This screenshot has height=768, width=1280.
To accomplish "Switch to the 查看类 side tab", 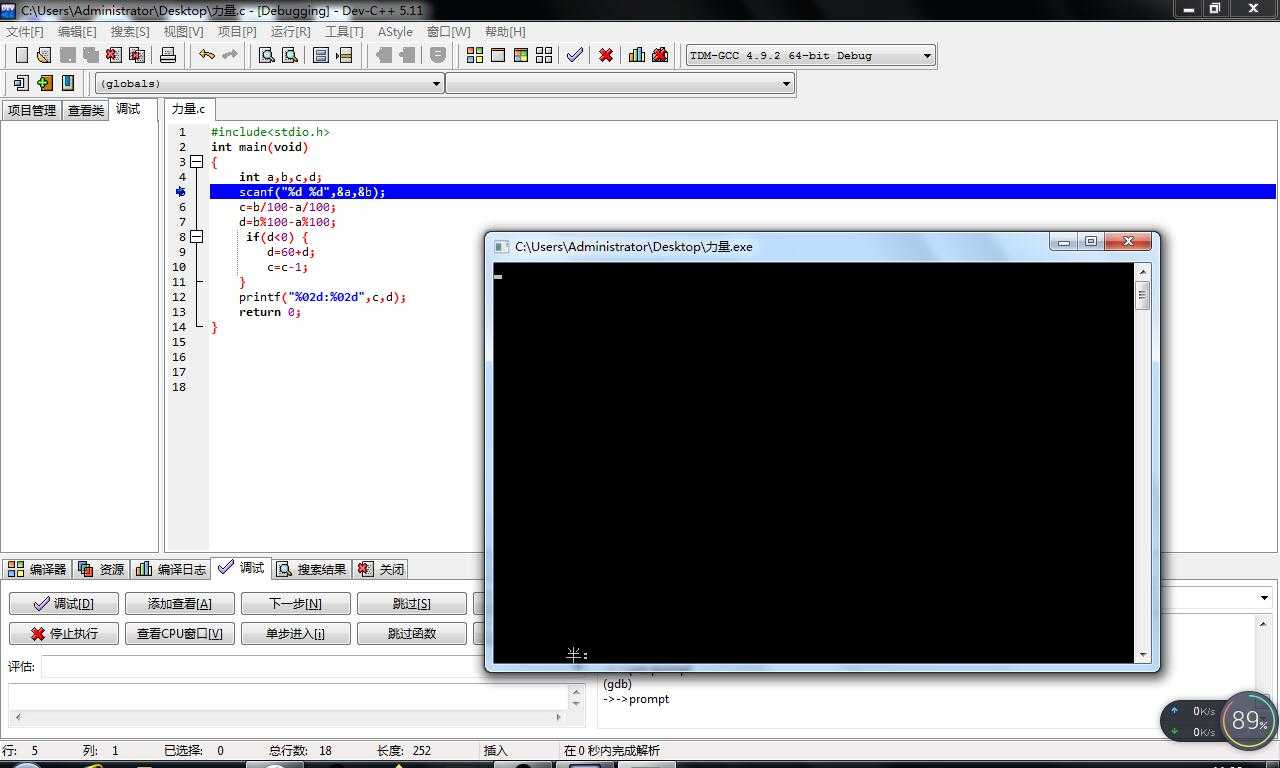I will pos(86,110).
